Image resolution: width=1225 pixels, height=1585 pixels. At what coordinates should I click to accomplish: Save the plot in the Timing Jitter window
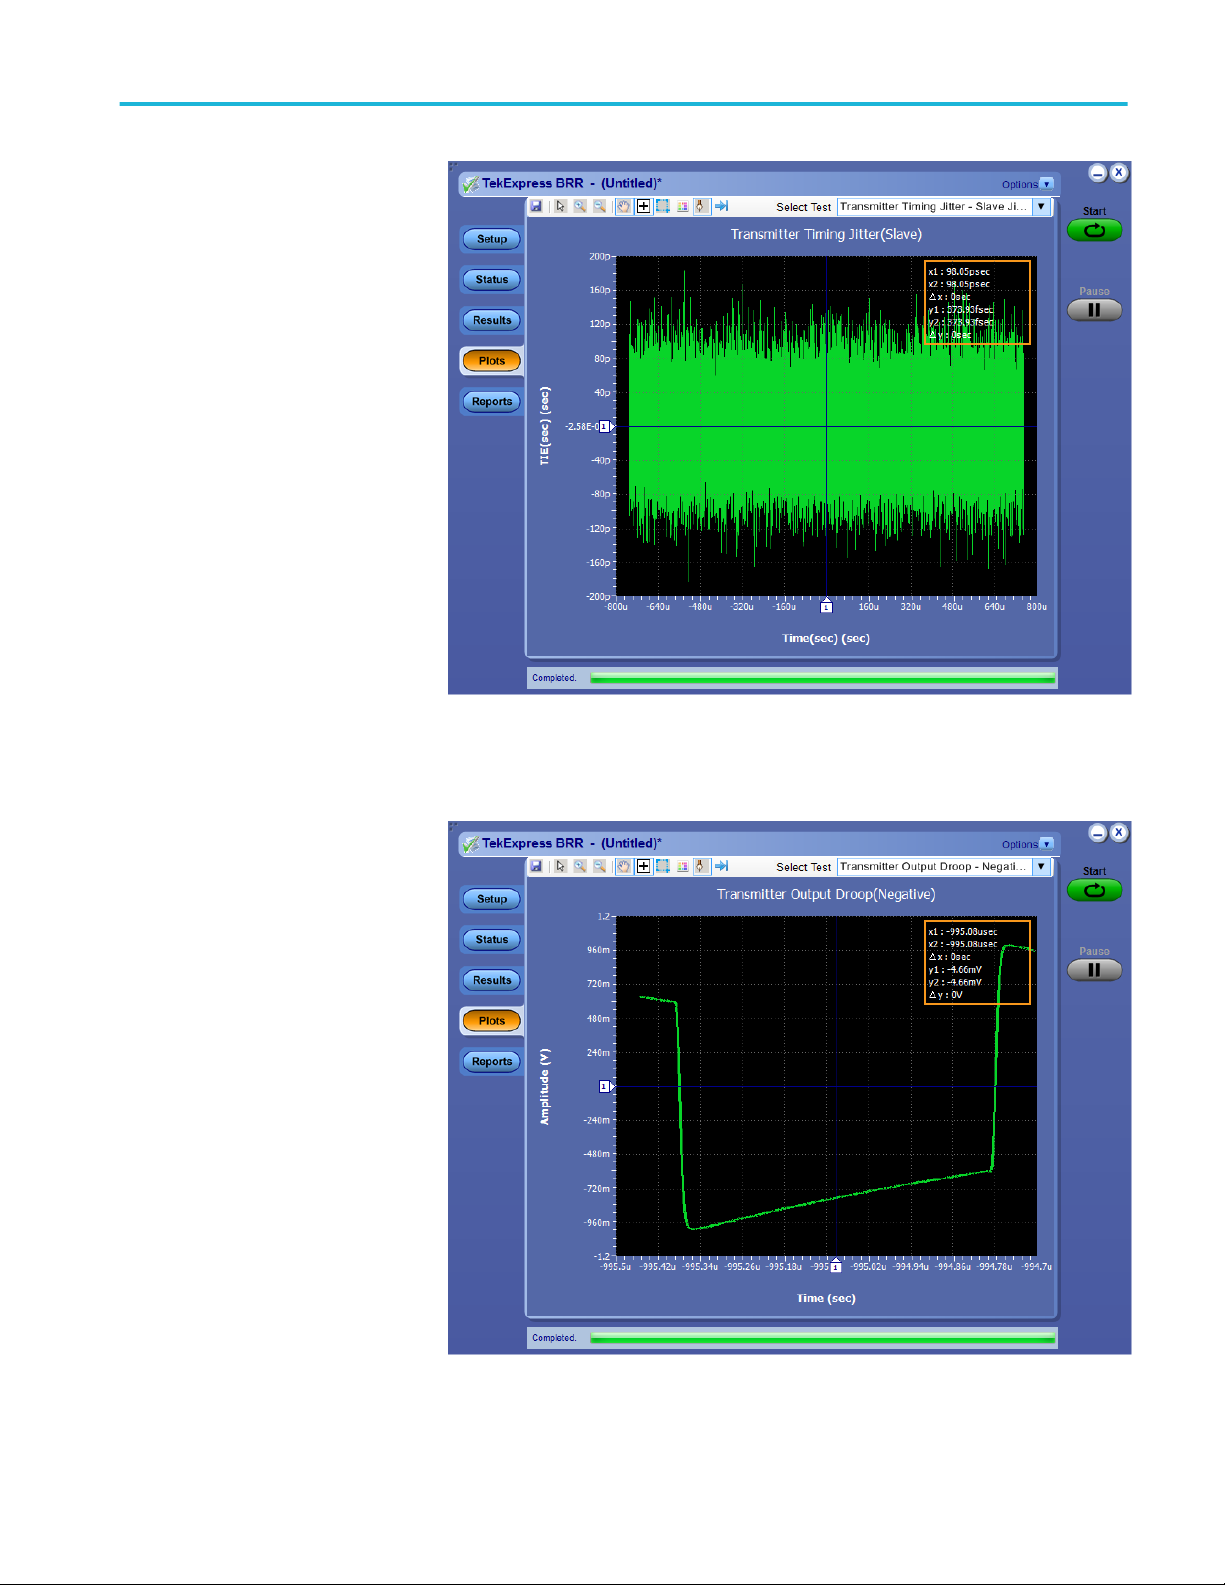pyautogui.click(x=536, y=206)
